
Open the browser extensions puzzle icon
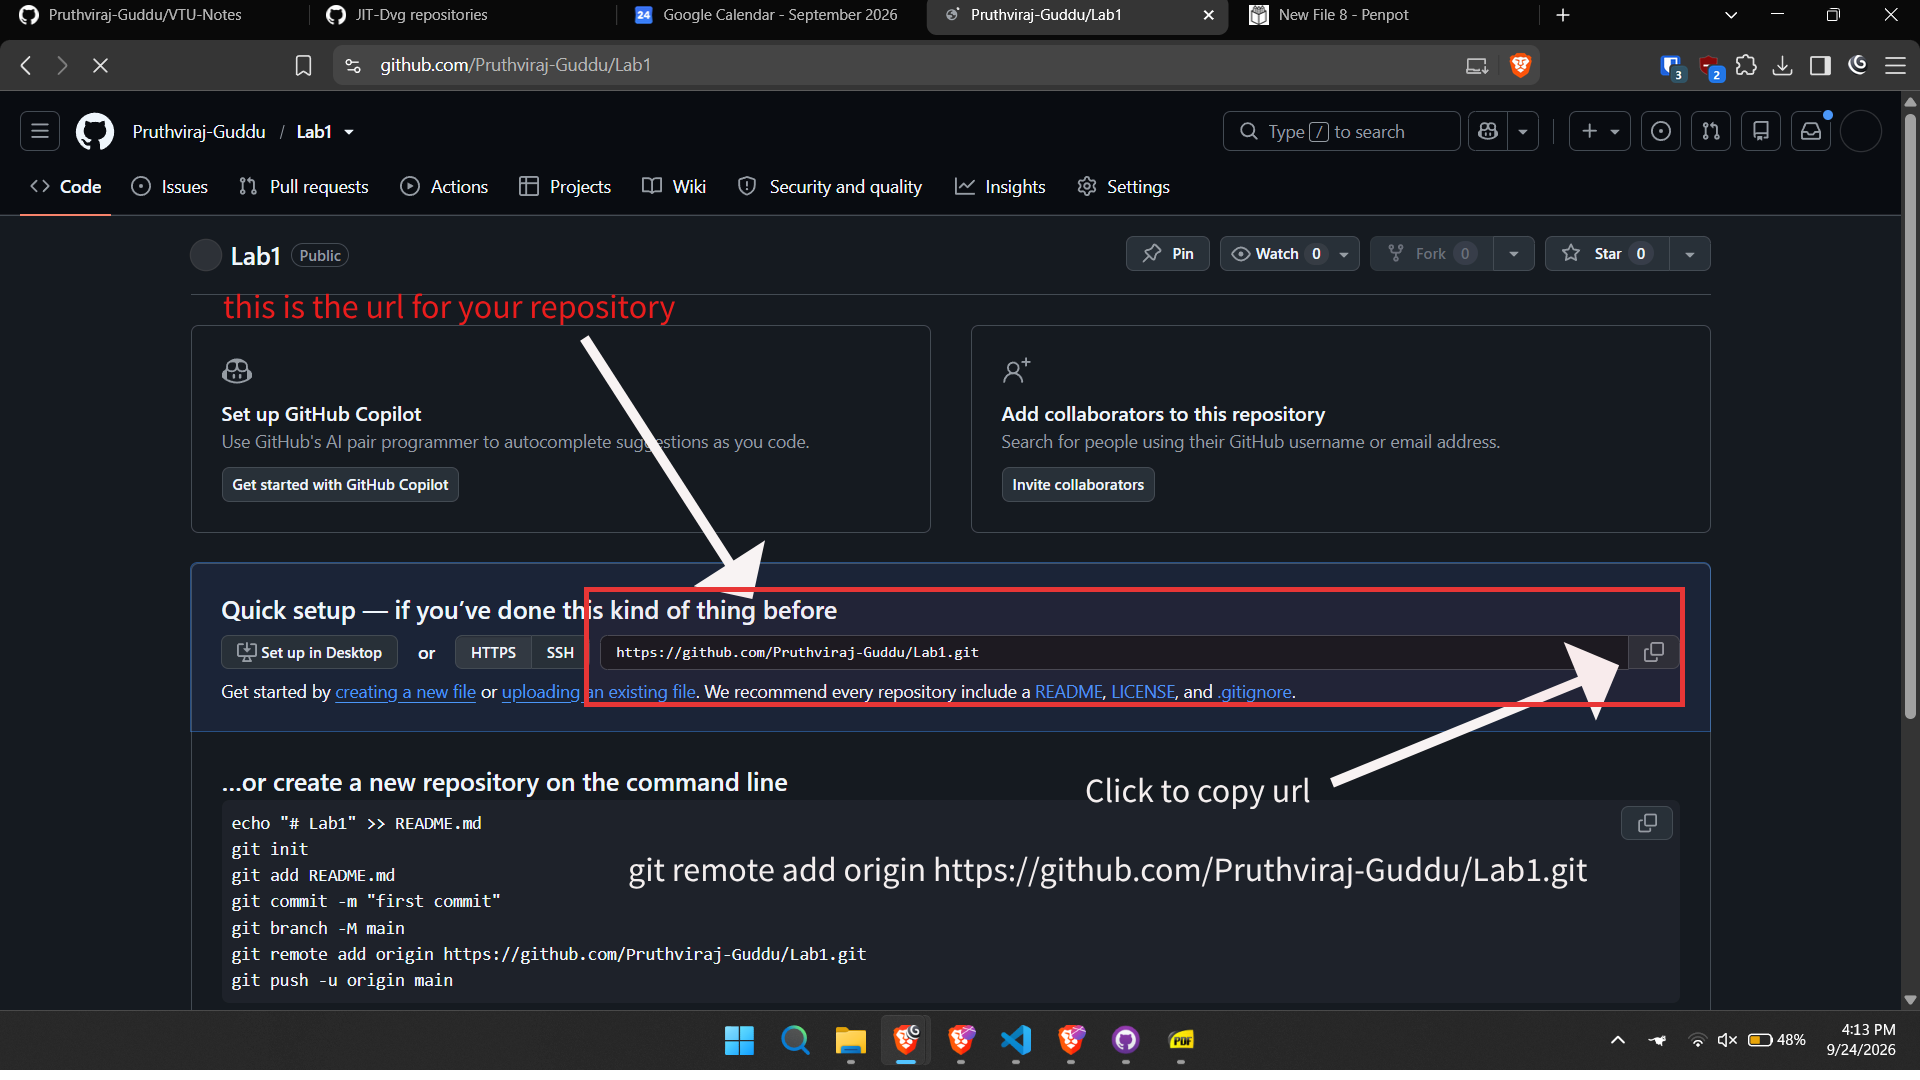coord(1746,65)
